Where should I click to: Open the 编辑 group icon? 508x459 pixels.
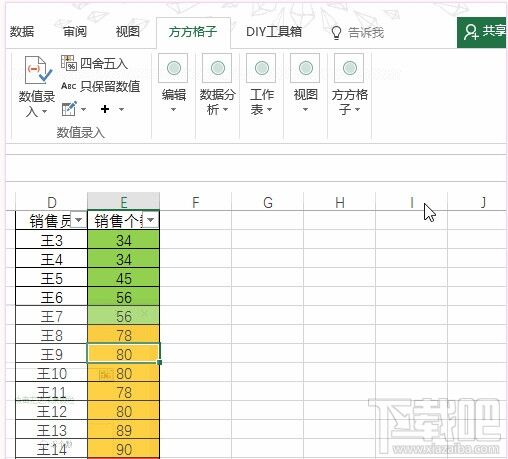(x=173, y=68)
